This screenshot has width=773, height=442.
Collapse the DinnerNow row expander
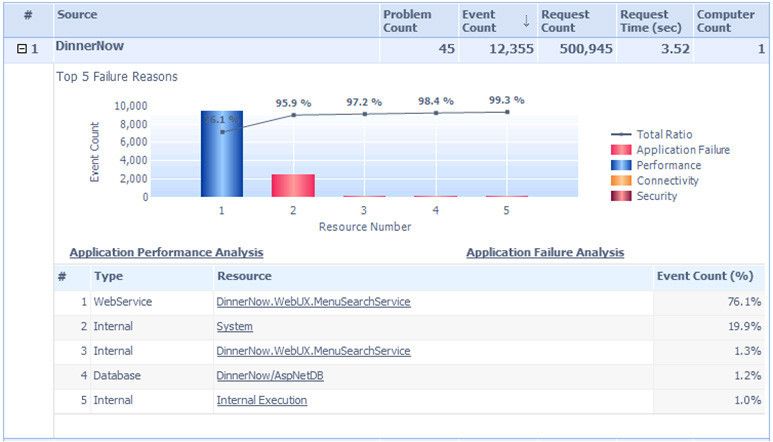22,49
